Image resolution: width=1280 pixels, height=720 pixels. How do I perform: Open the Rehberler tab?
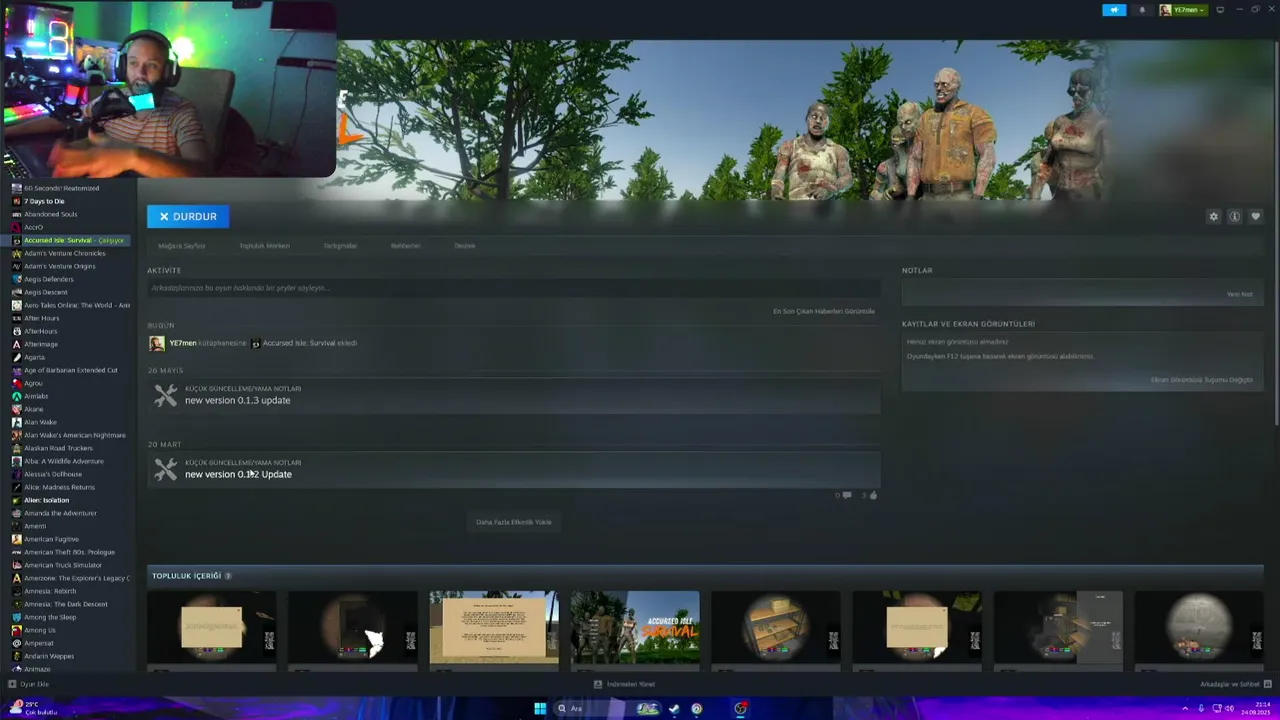tap(405, 246)
